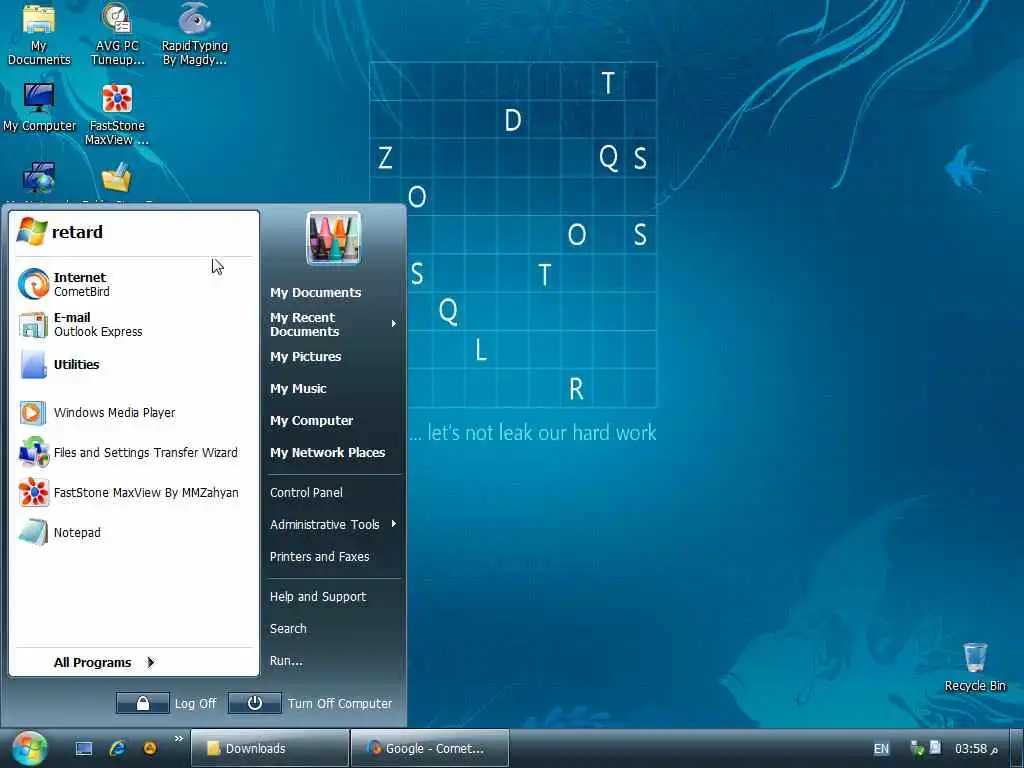Viewport: 1024px width, 768px height.
Task: Expand Administrative Tools submenu
Action: [333, 524]
